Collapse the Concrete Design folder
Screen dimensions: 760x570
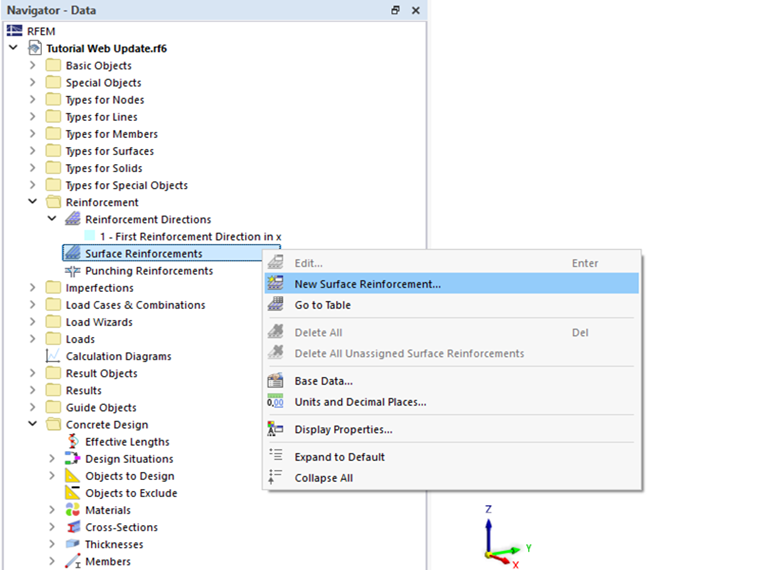tap(32, 424)
